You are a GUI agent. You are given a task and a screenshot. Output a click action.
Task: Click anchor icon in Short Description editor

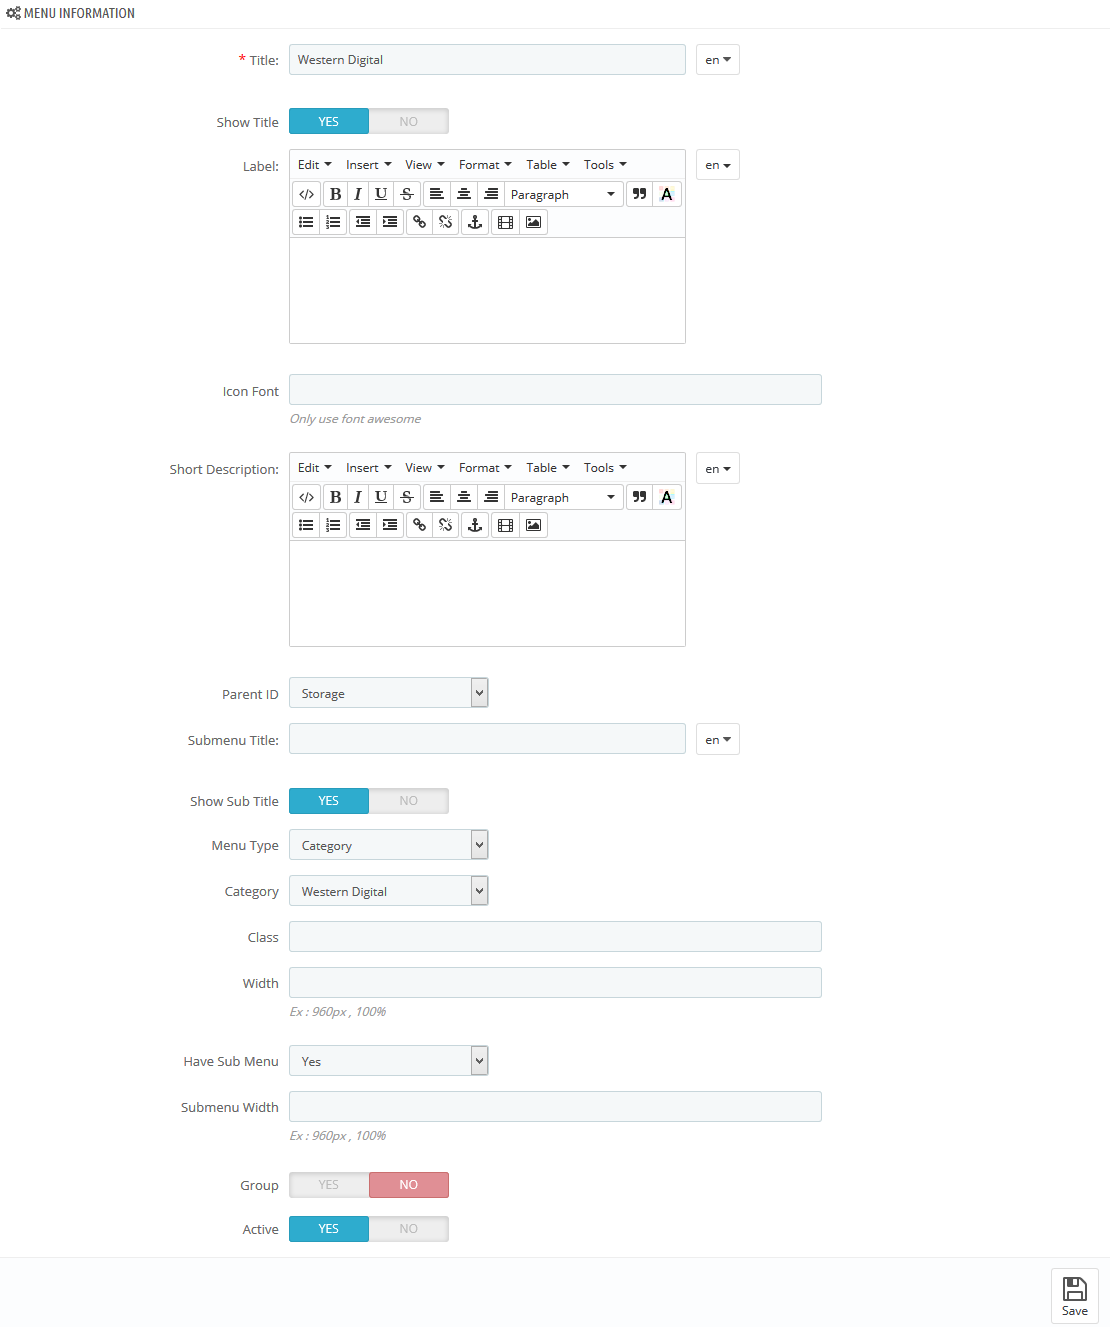pyautogui.click(x=476, y=525)
